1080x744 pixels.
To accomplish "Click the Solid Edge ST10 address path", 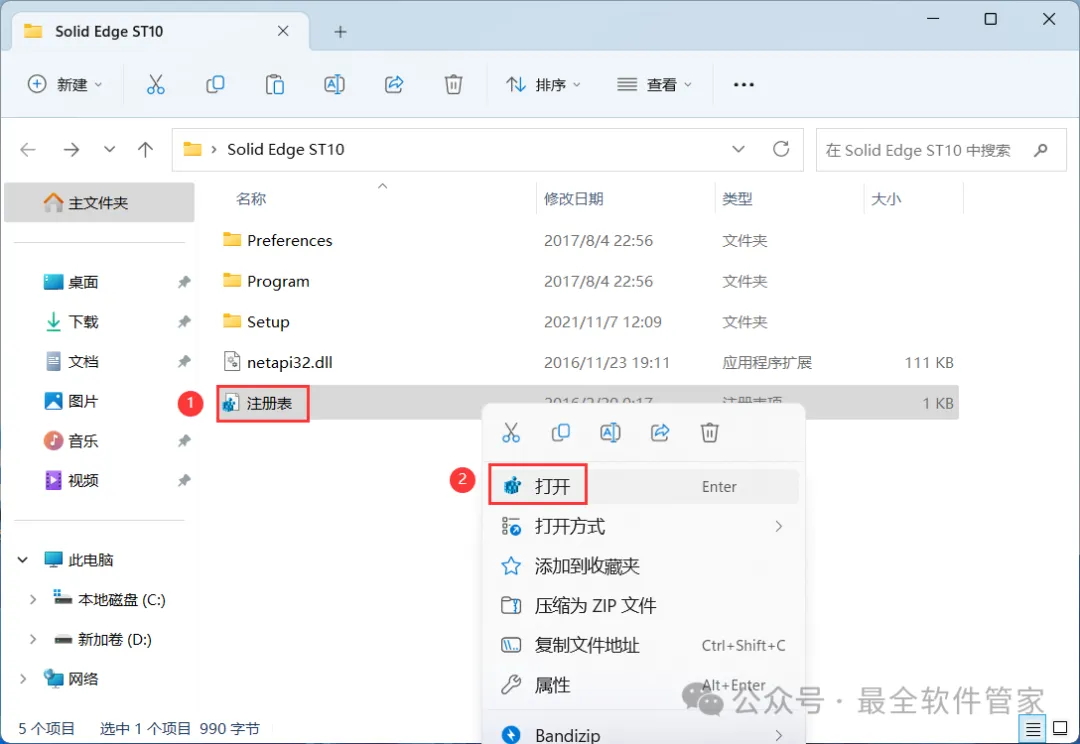I will [286, 149].
